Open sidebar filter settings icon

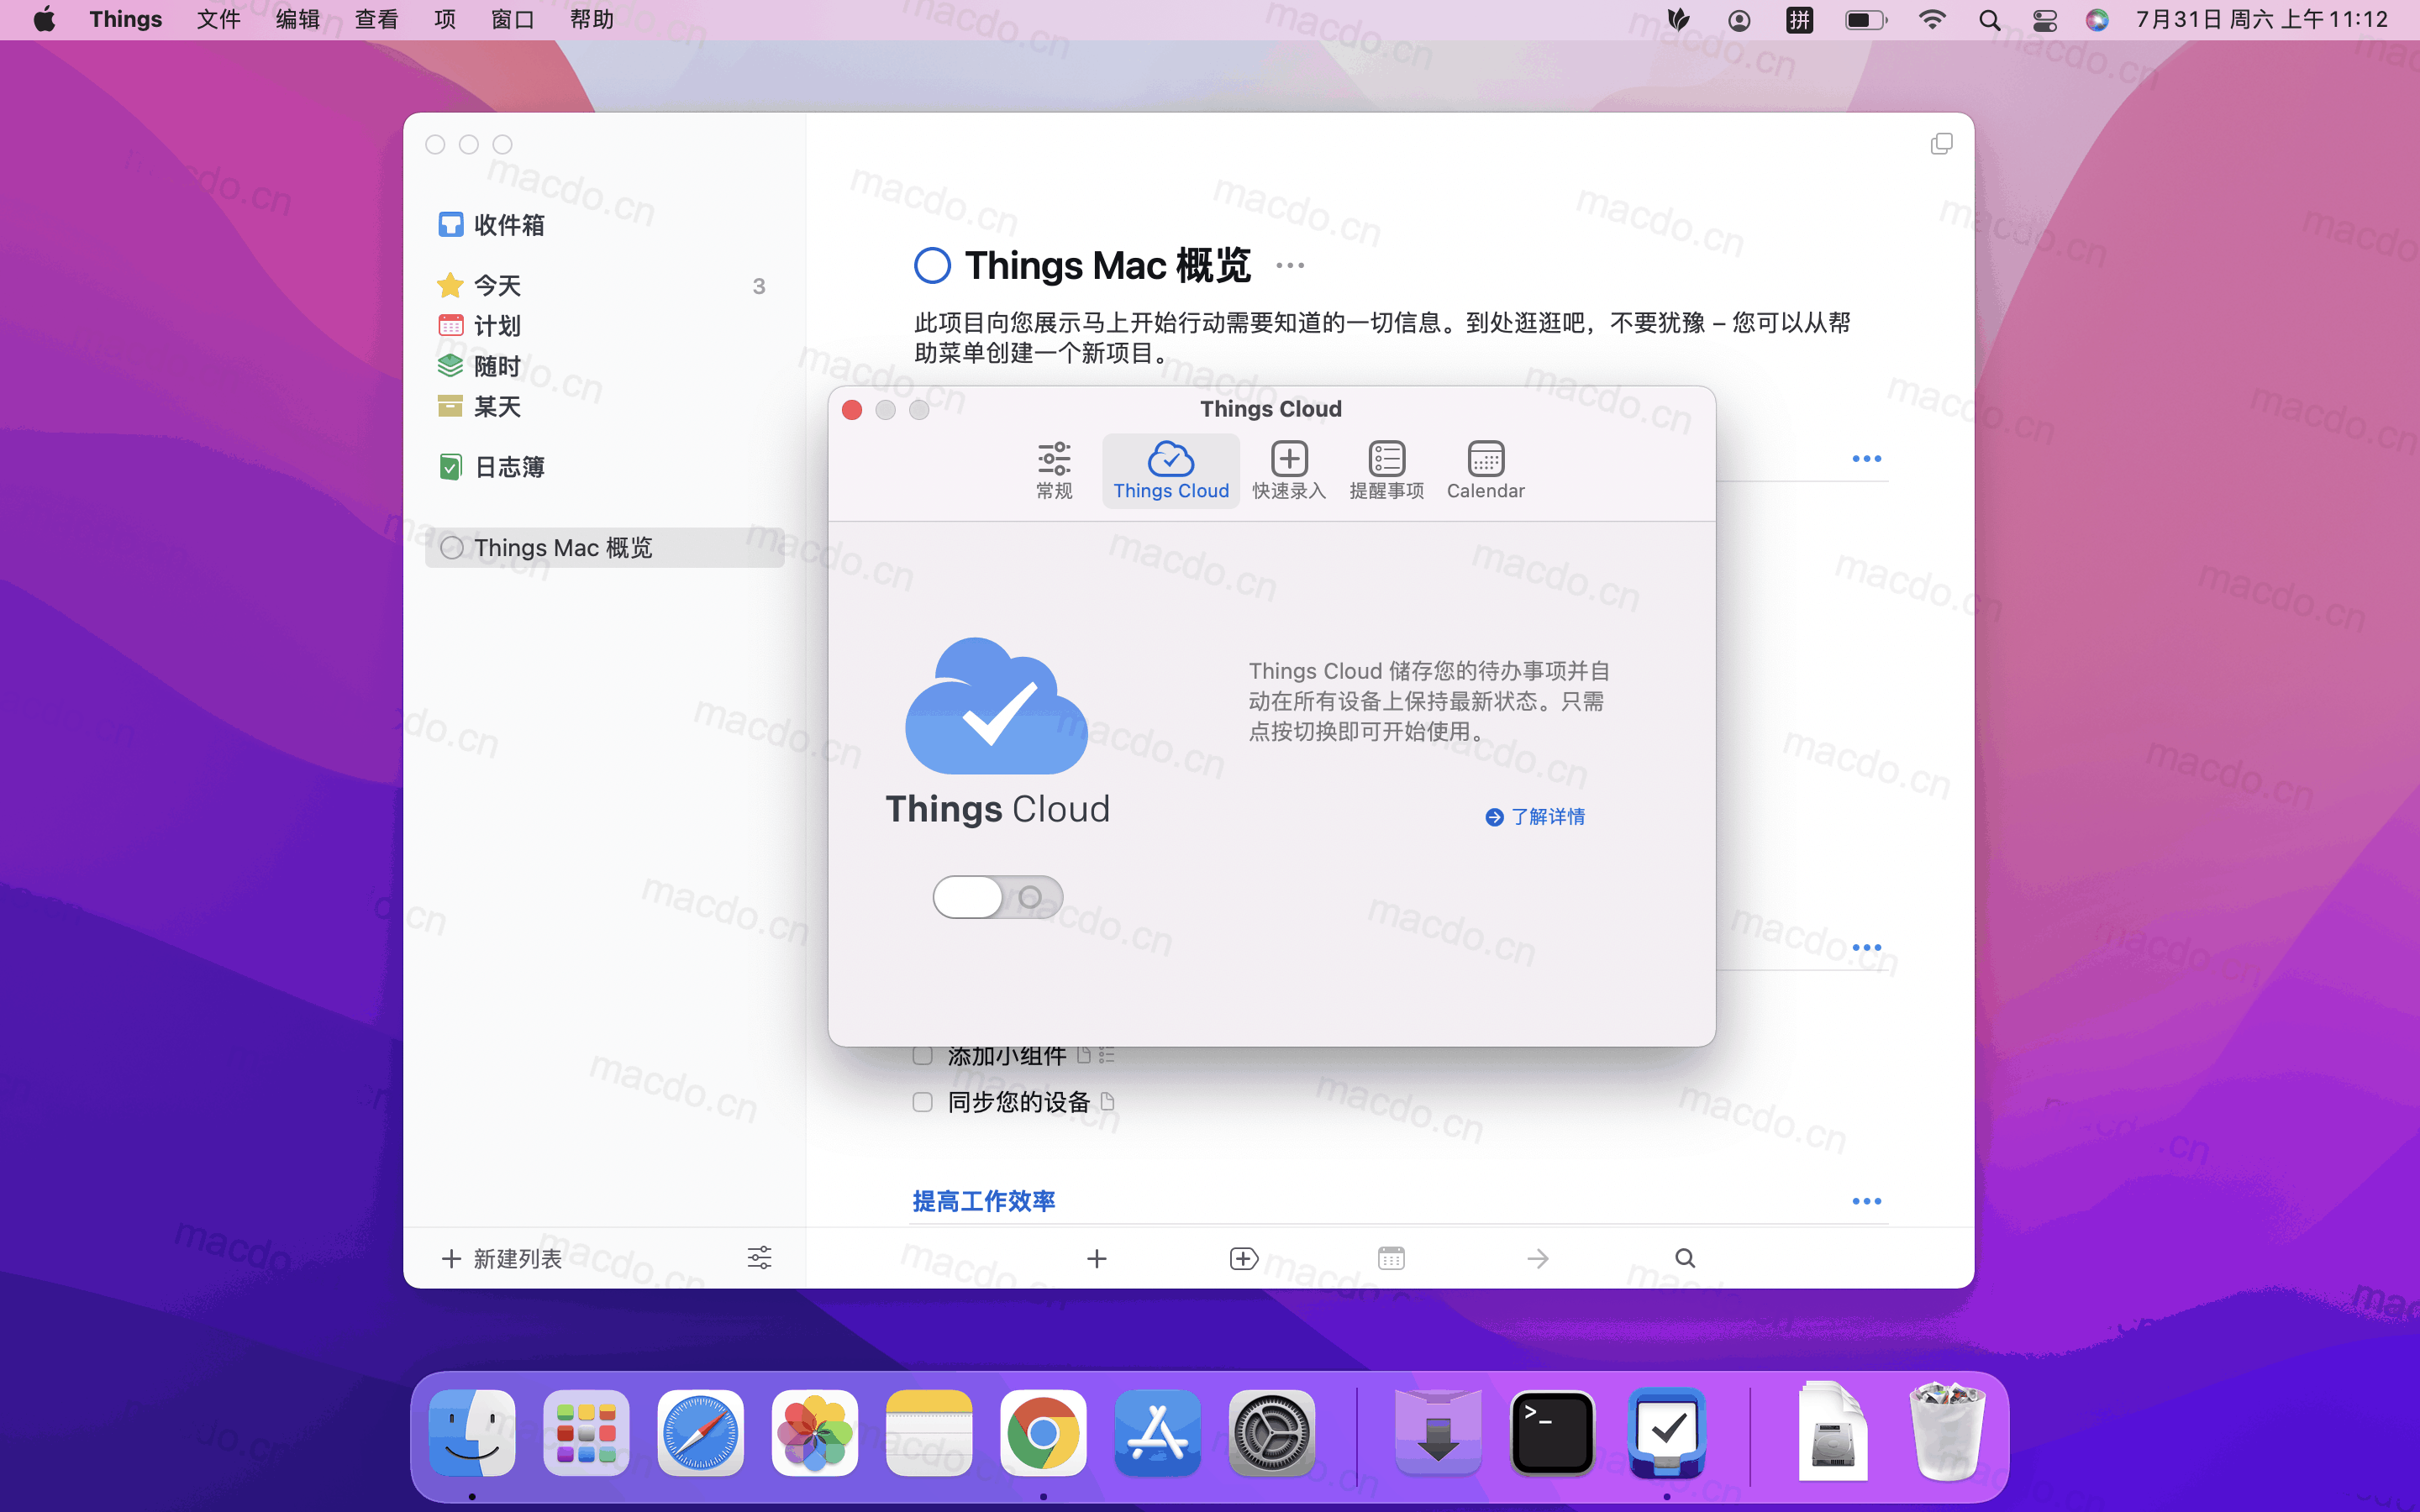pos(760,1258)
